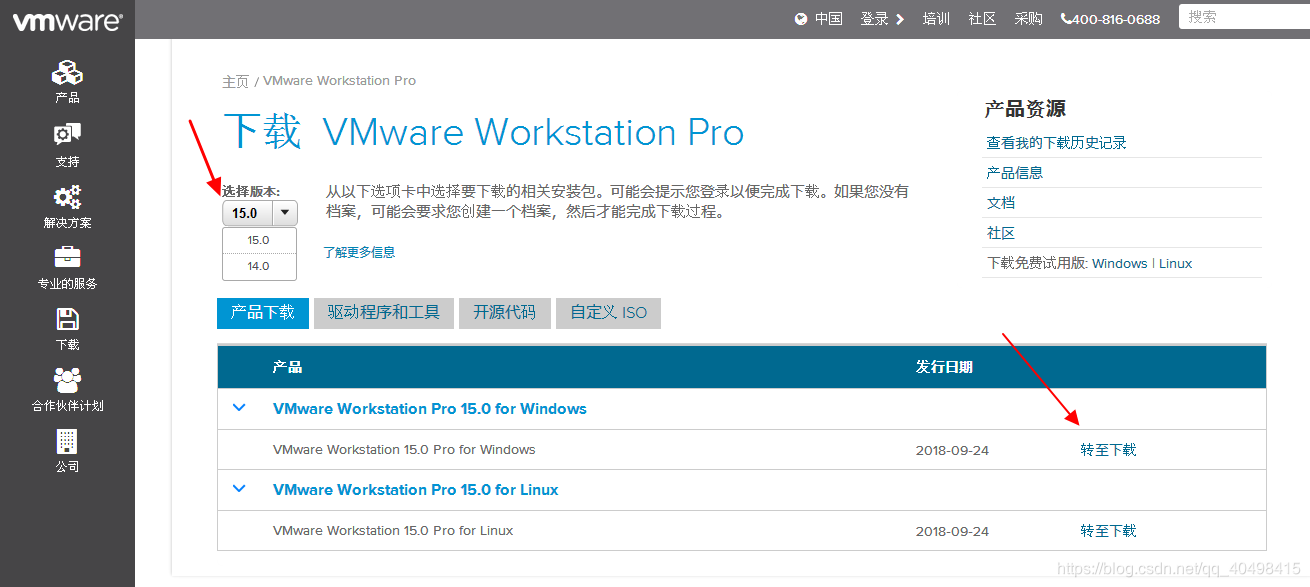Click the globe icon beside 中国
Viewport: 1310px width, 587px height.
[801, 19]
